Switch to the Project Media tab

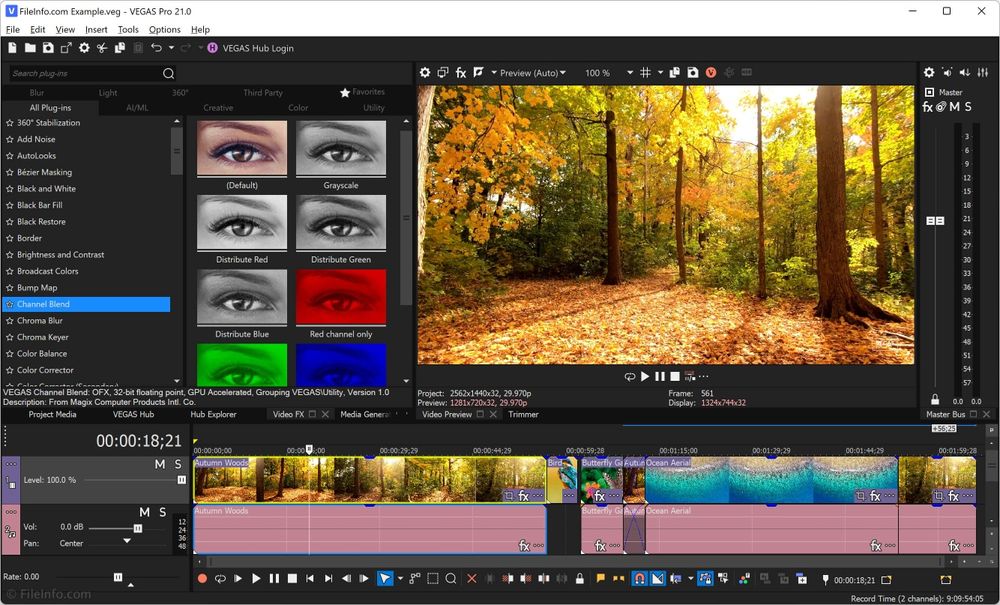coord(52,414)
